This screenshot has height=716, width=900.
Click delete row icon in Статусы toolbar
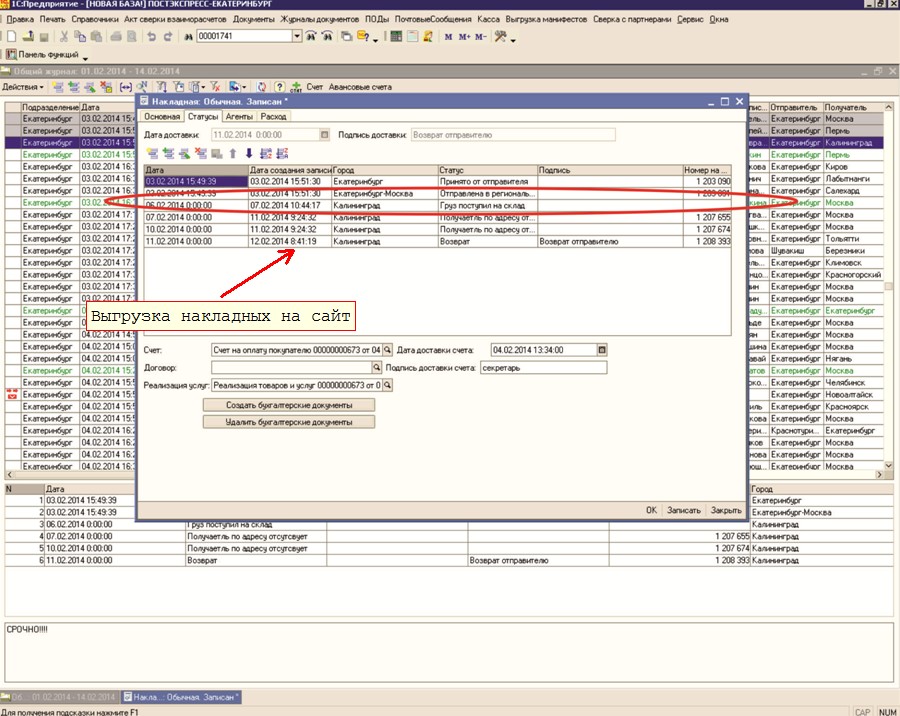(x=200, y=153)
